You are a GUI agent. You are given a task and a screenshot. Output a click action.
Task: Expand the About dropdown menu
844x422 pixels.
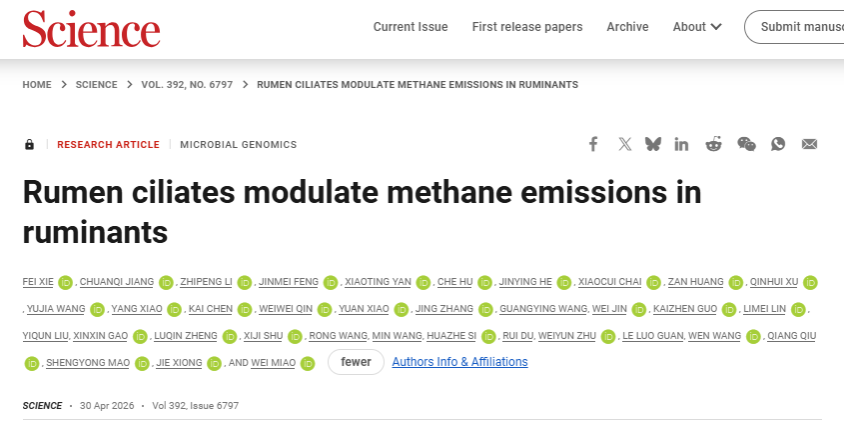tap(697, 27)
